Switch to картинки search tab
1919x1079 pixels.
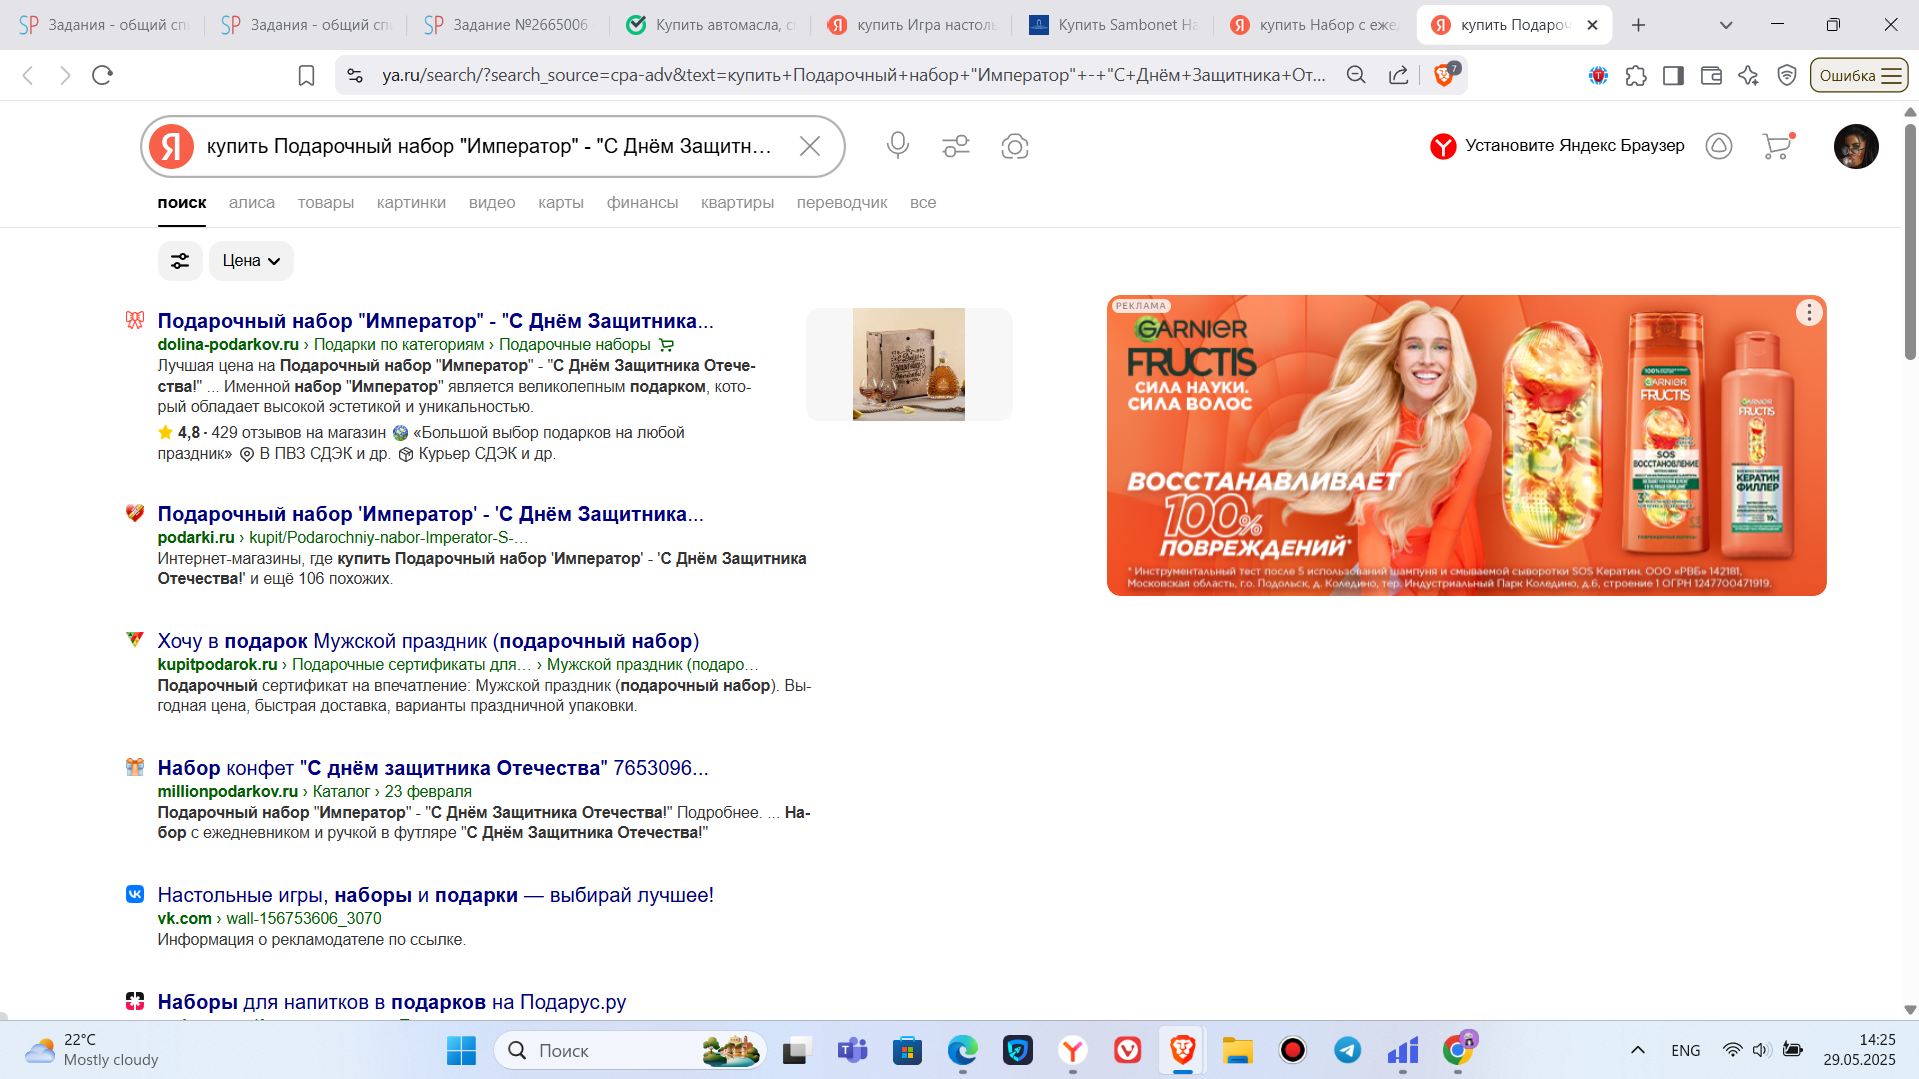411,202
